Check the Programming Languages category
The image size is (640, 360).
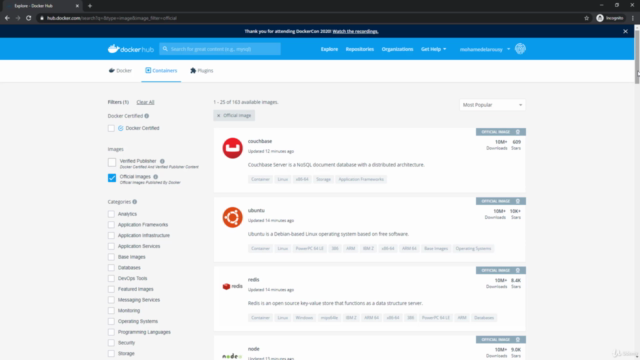pos(111,332)
